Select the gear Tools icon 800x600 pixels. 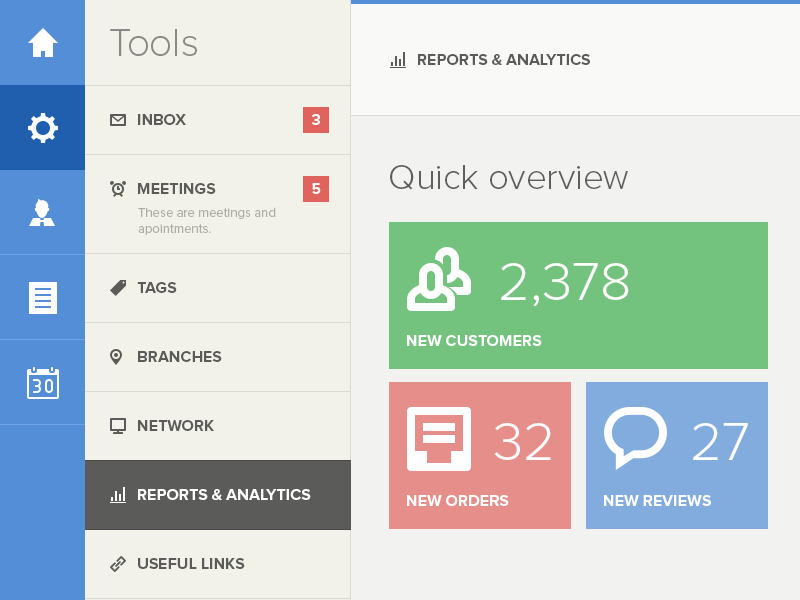[x=43, y=128]
